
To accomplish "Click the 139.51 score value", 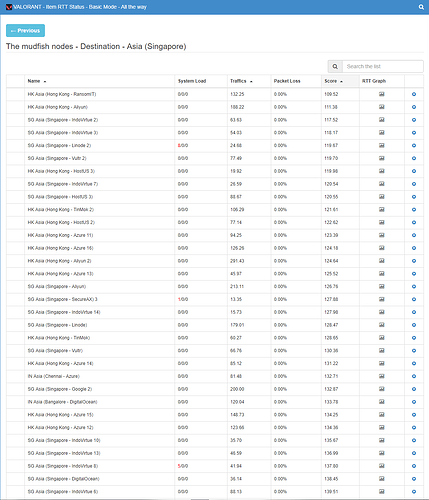I will [331, 492].
